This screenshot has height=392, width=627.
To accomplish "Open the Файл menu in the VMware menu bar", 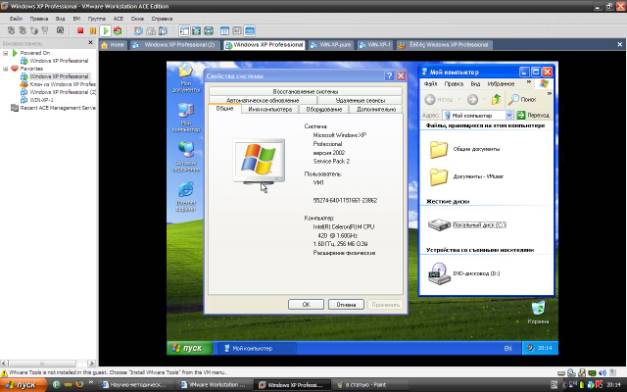I will tap(16, 19).
